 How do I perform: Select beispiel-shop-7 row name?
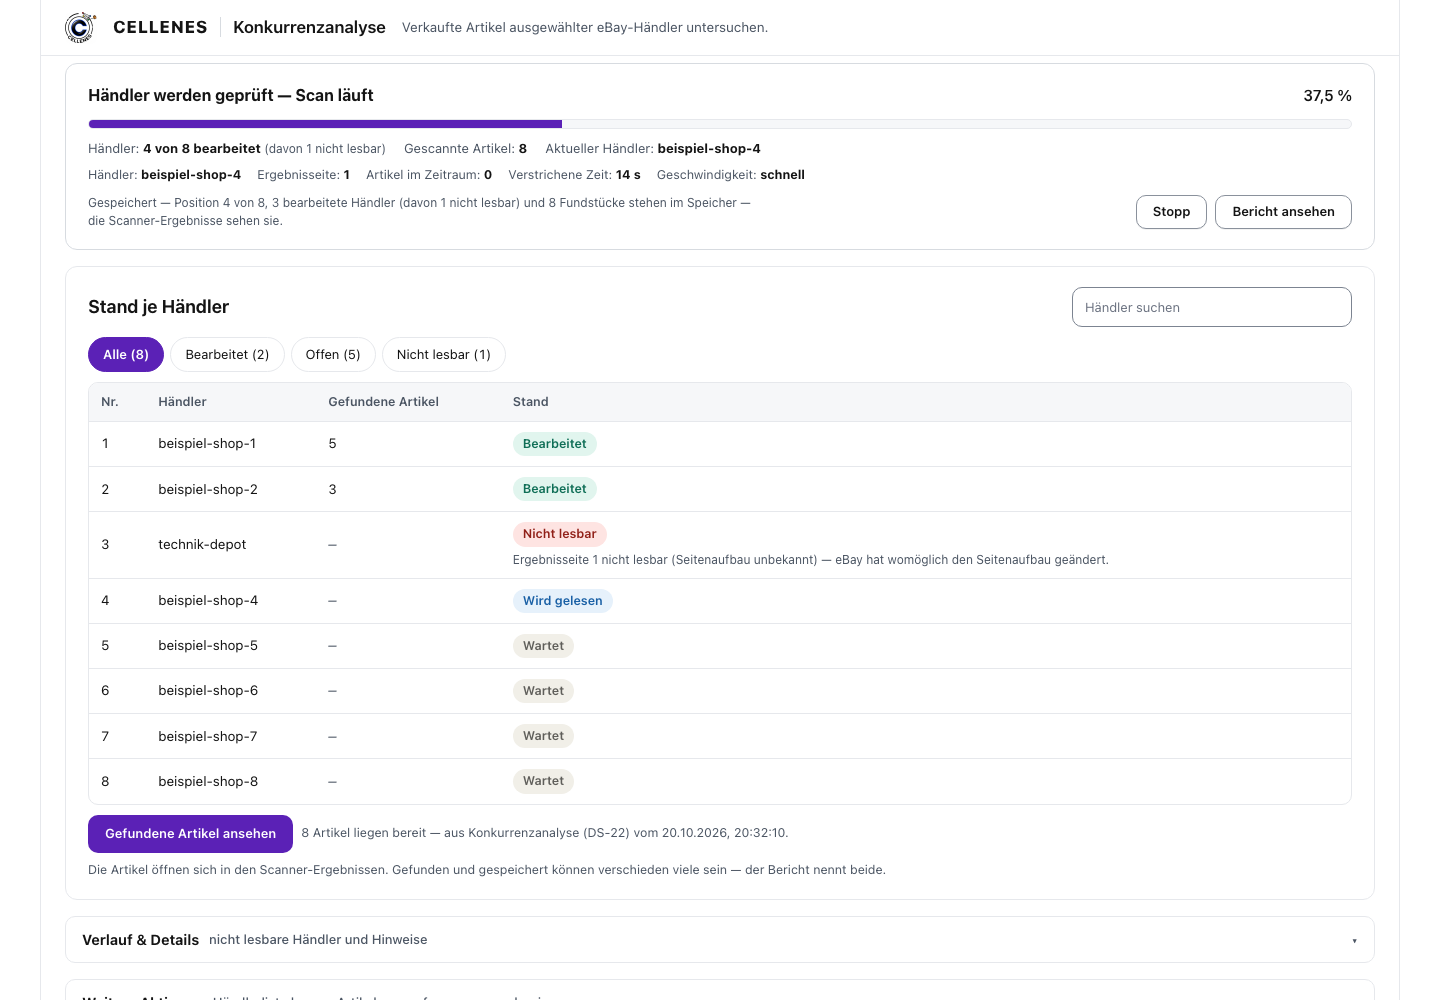207,737
